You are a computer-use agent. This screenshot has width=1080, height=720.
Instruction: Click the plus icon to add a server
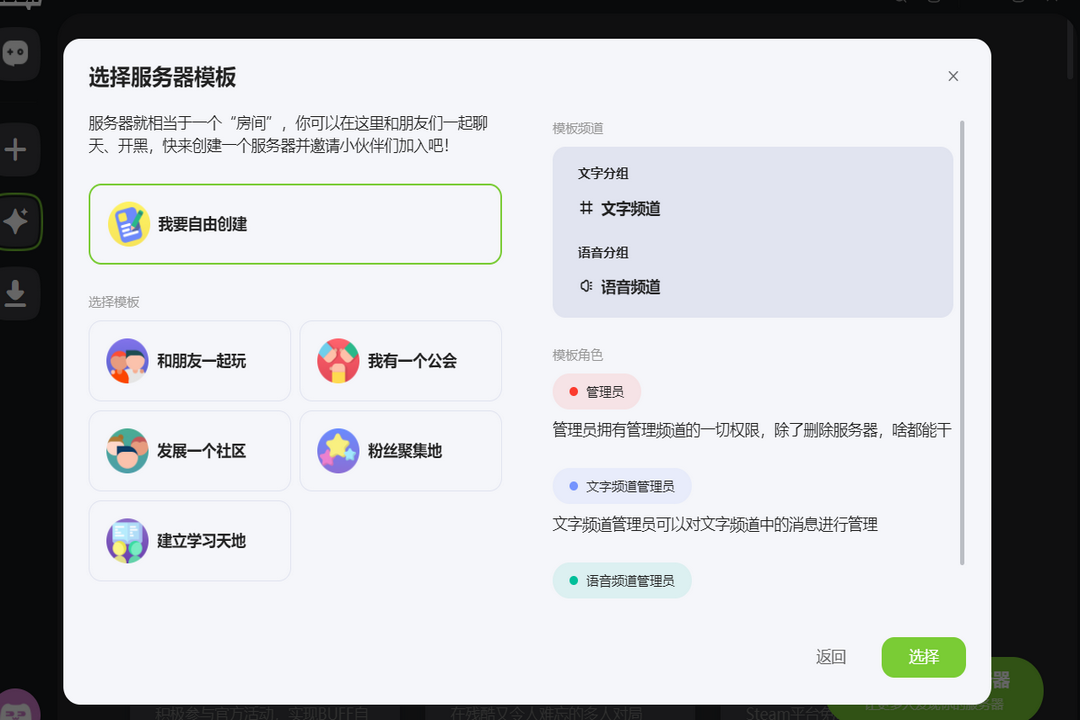coord(14,149)
